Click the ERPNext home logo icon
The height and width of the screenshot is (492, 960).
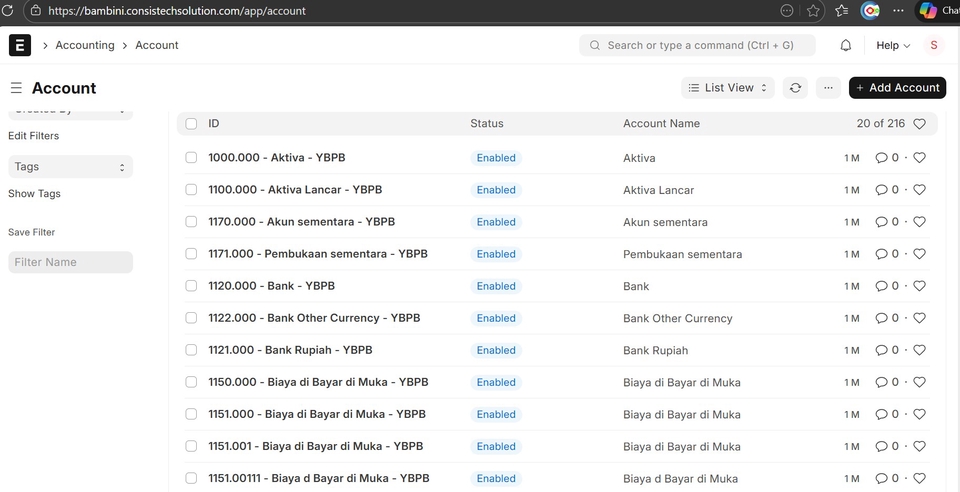click(x=20, y=45)
